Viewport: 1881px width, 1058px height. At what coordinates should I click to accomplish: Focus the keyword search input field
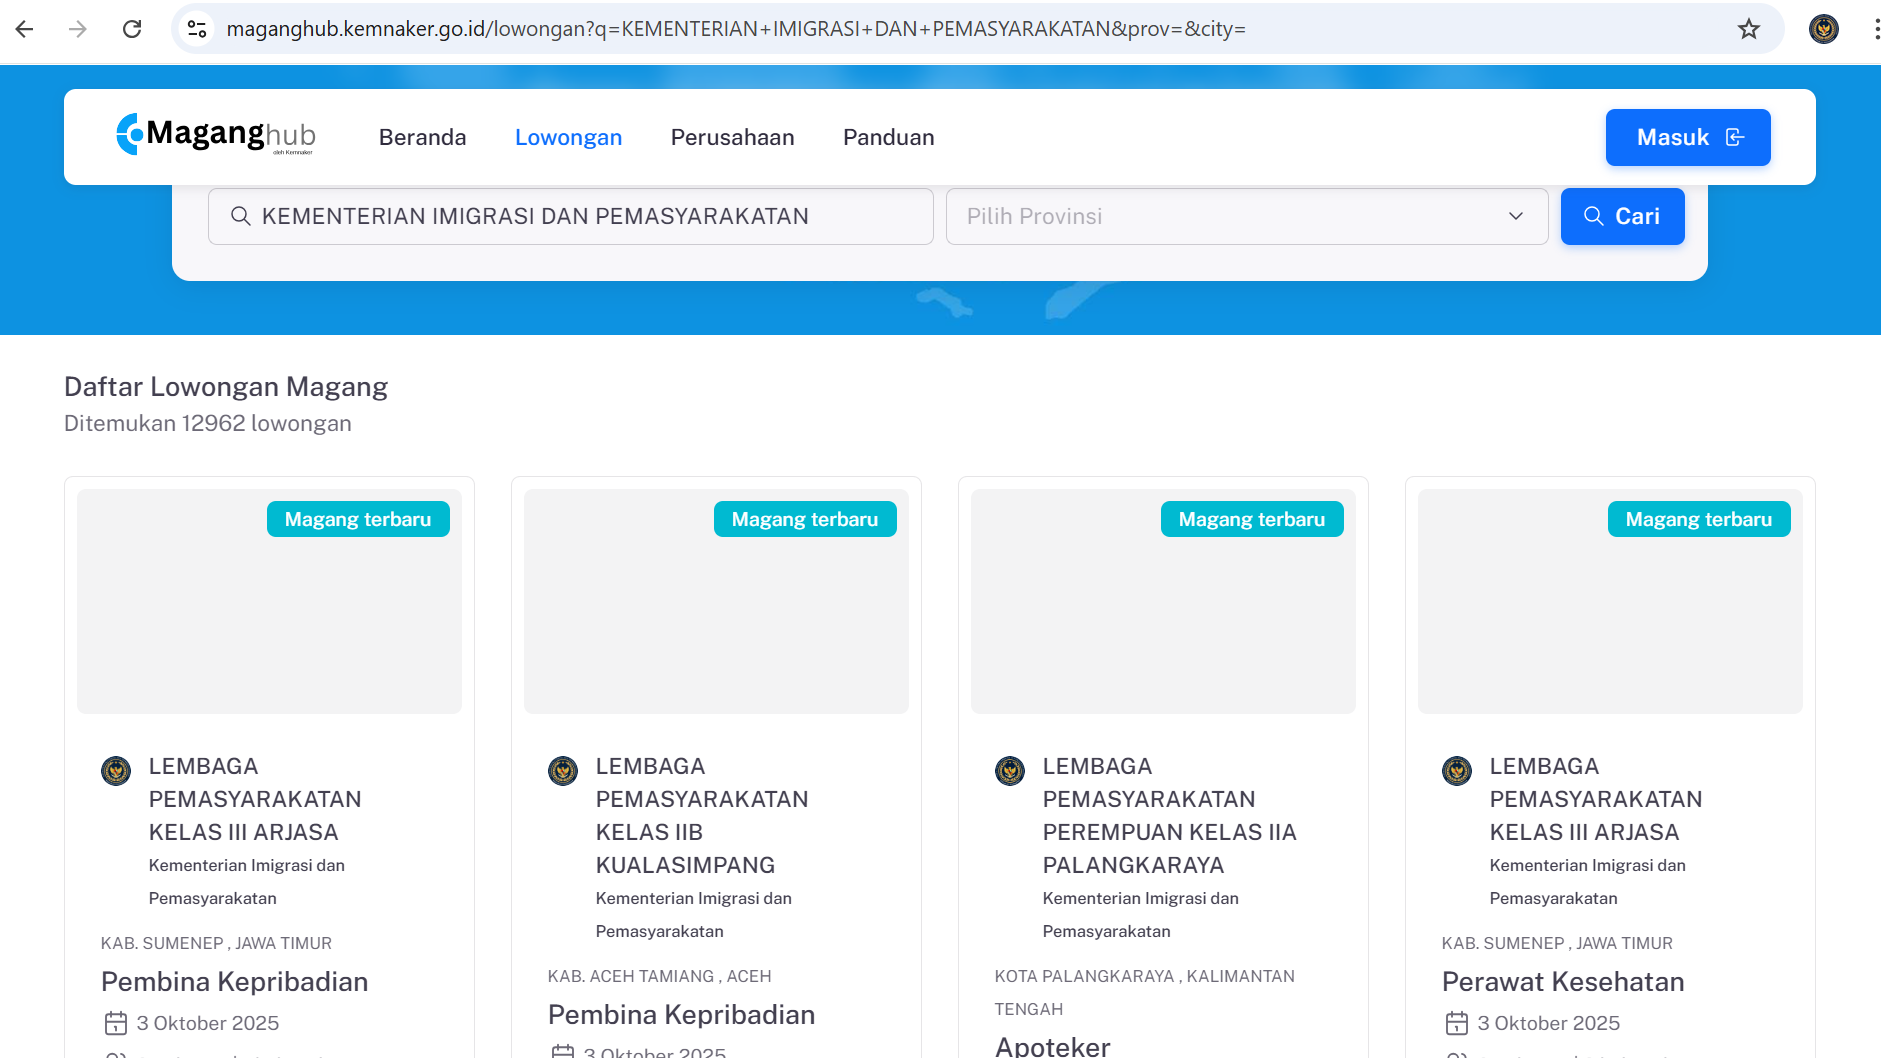pos(570,216)
